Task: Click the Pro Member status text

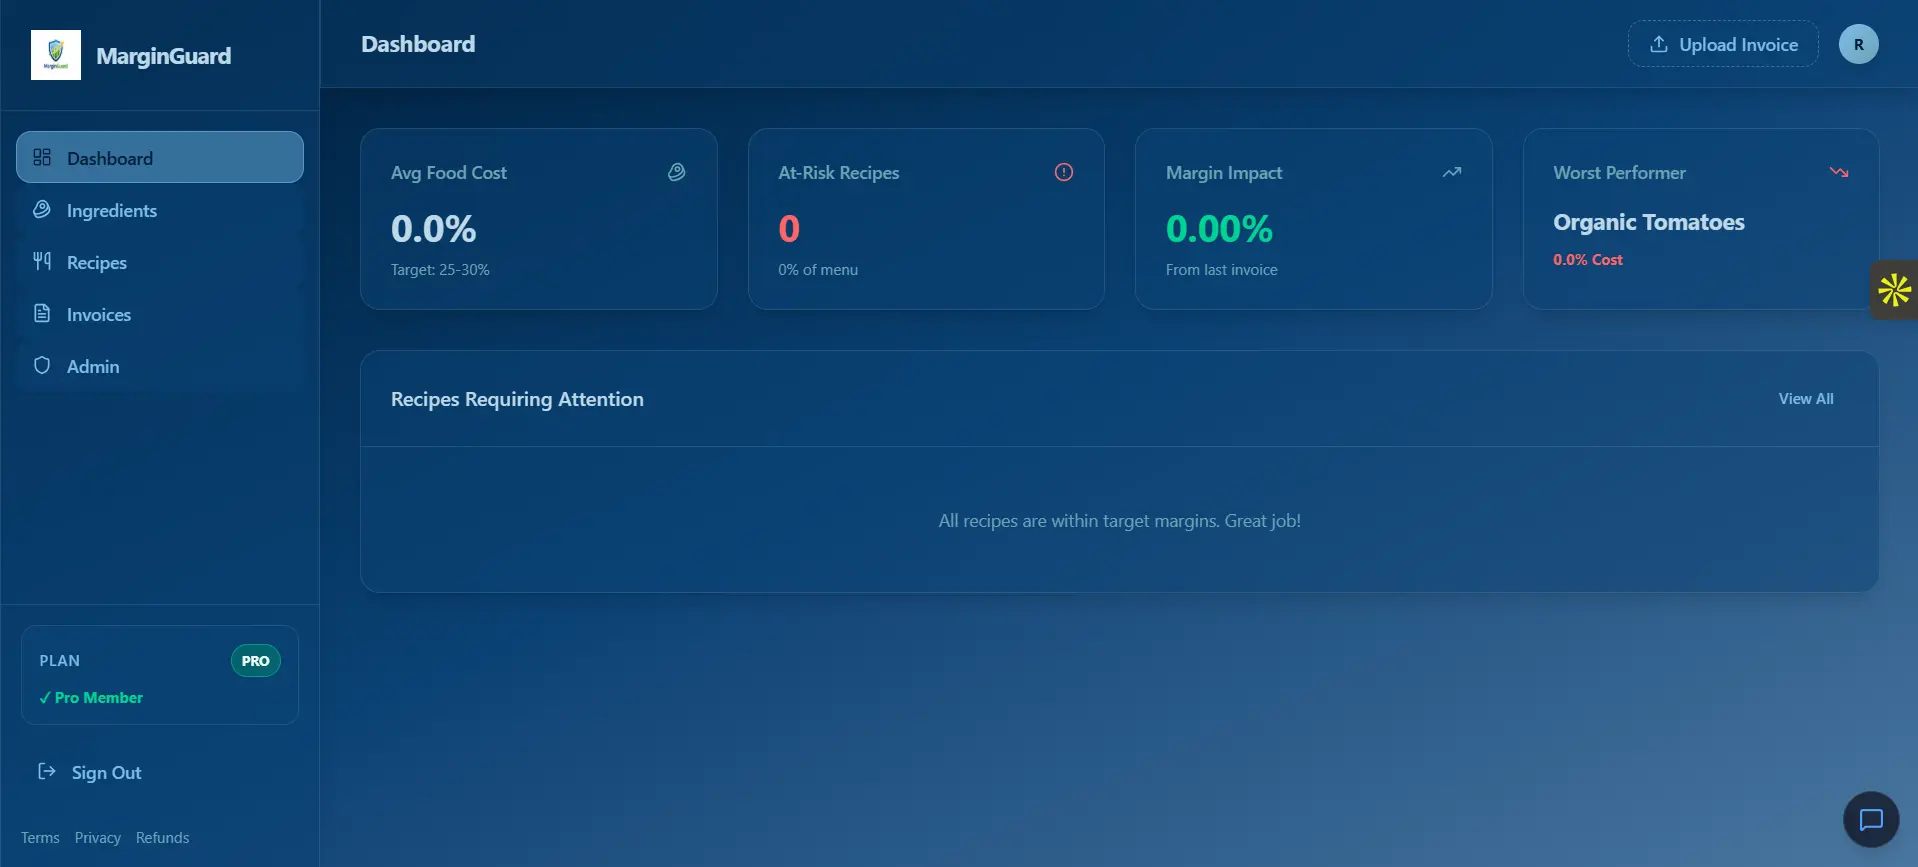Action: pos(91,697)
